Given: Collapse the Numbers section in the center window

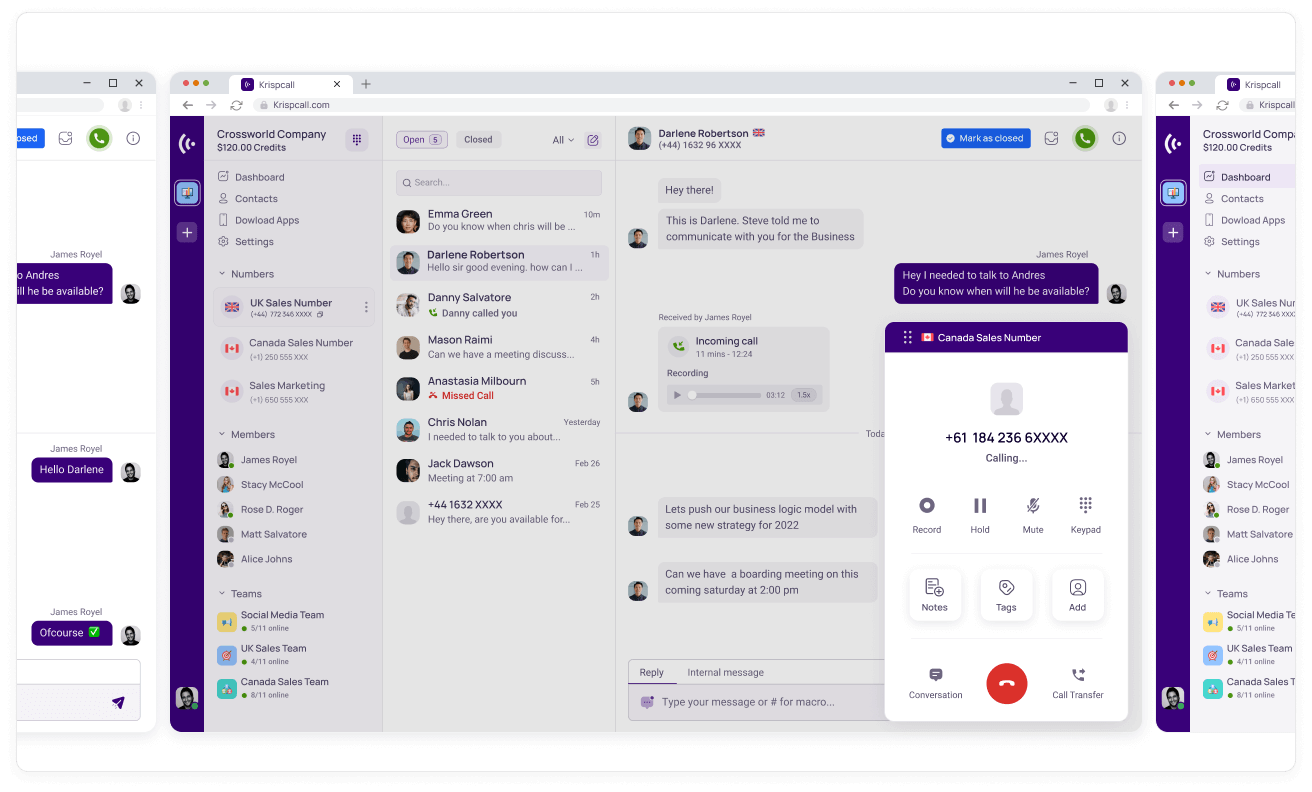Looking at the screenshot, I should [222, 274].
